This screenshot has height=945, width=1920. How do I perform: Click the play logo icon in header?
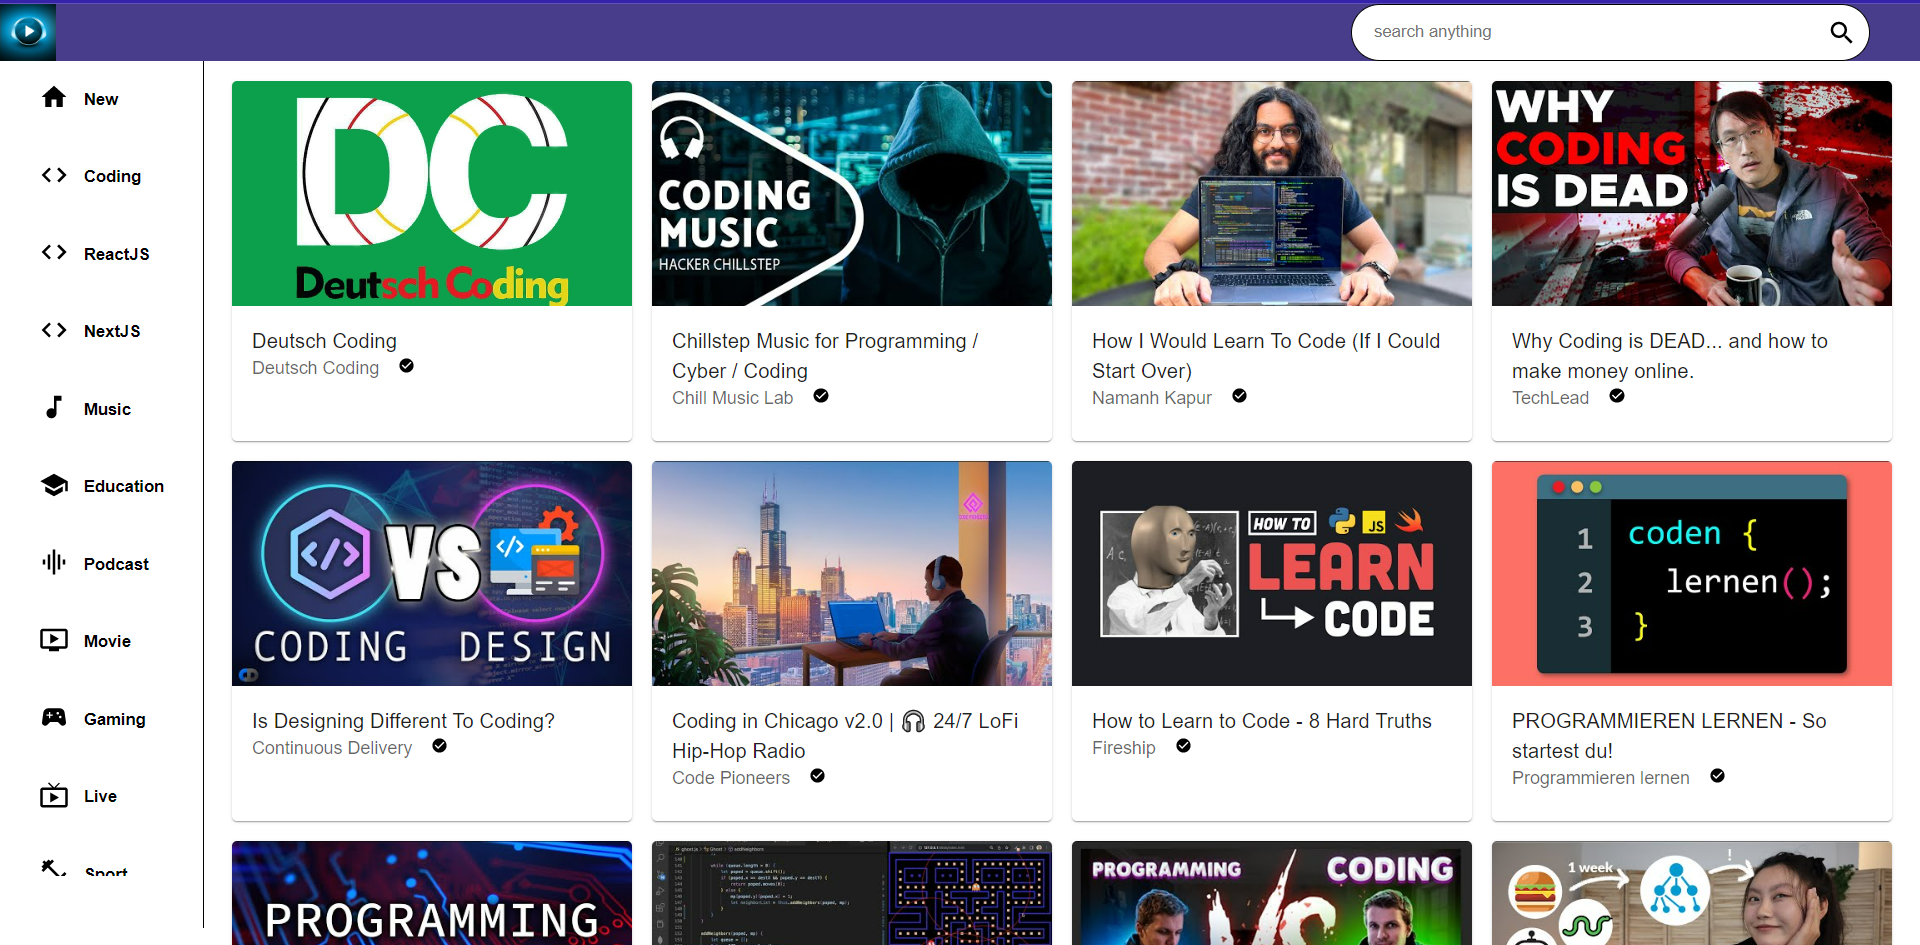point(28,32)
